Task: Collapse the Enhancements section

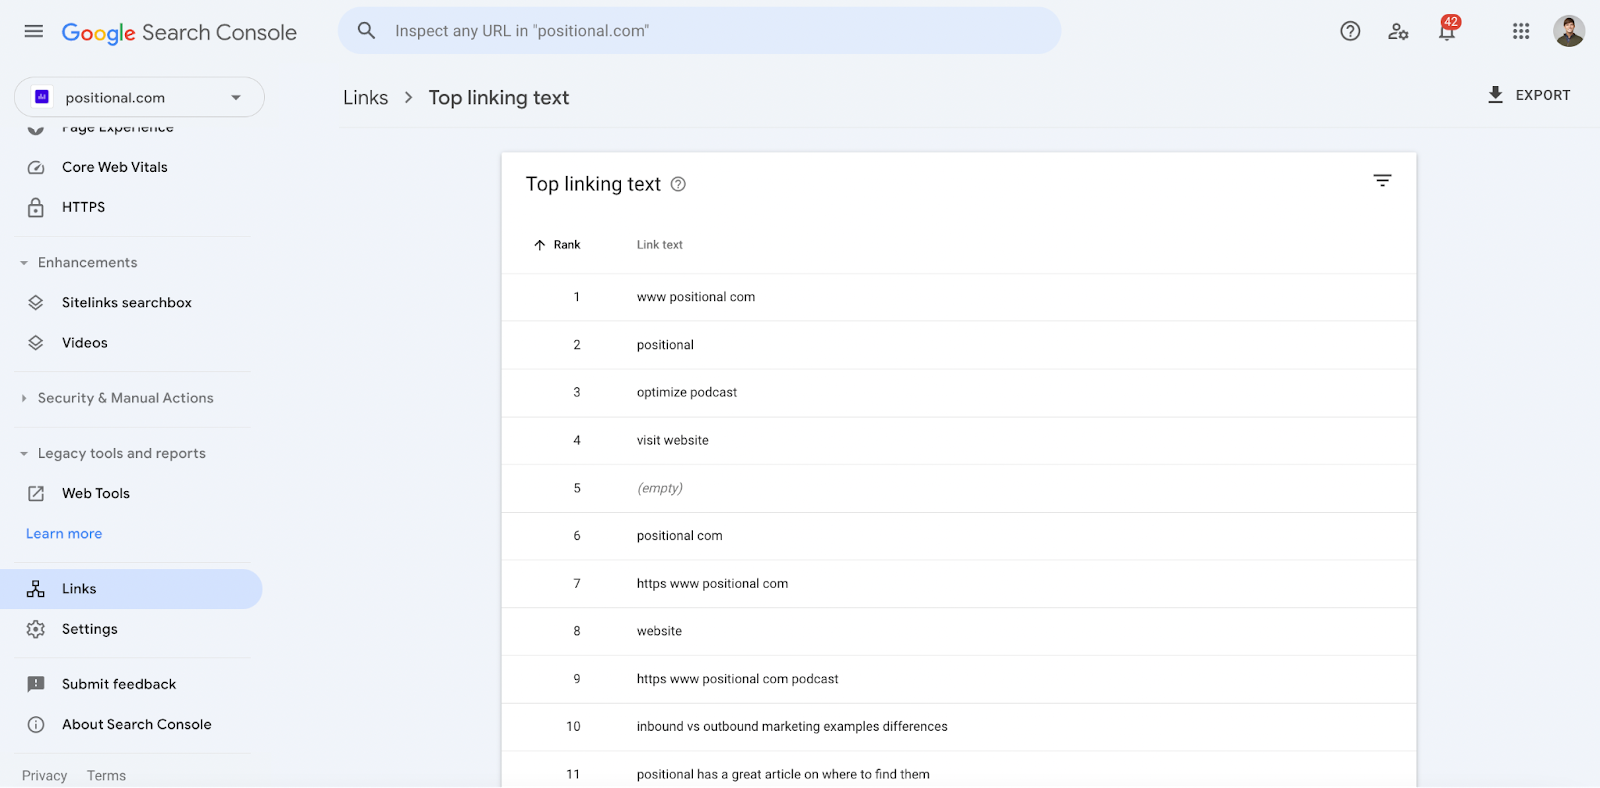Action: [x=24, y=263]
